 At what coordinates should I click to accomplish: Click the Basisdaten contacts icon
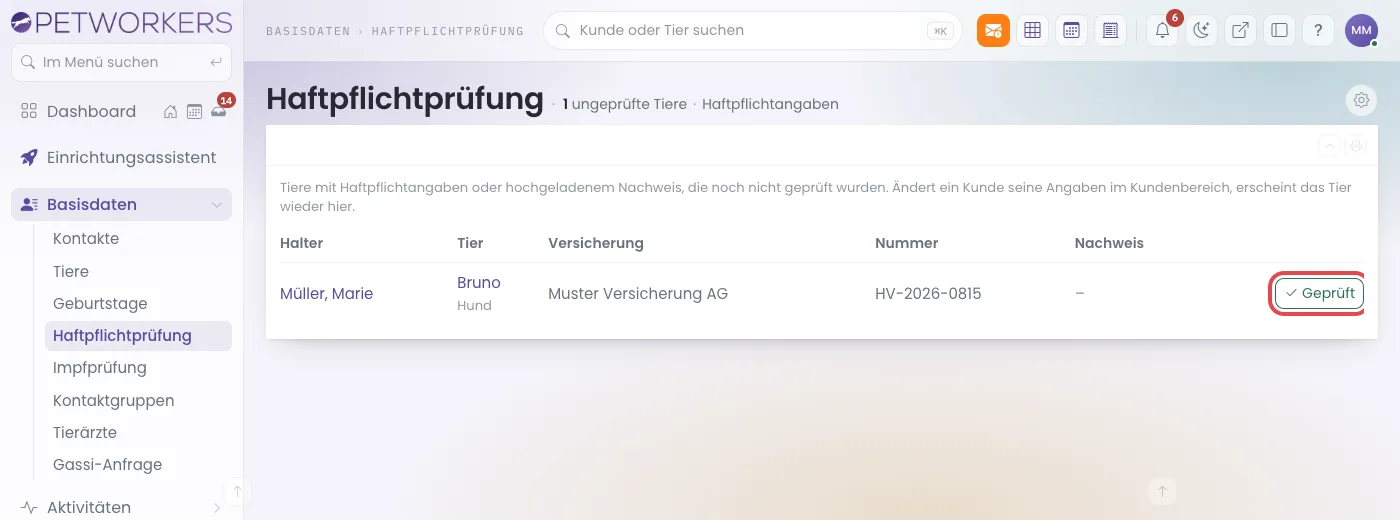29,204
